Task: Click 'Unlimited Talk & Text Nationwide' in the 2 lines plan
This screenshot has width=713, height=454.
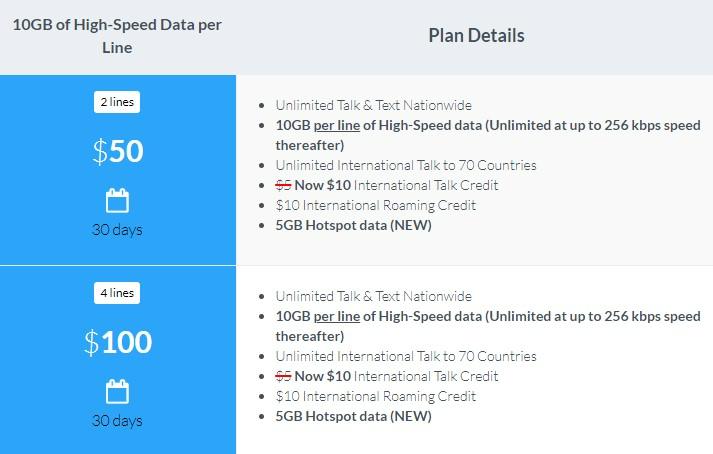Action: [373, 105]
